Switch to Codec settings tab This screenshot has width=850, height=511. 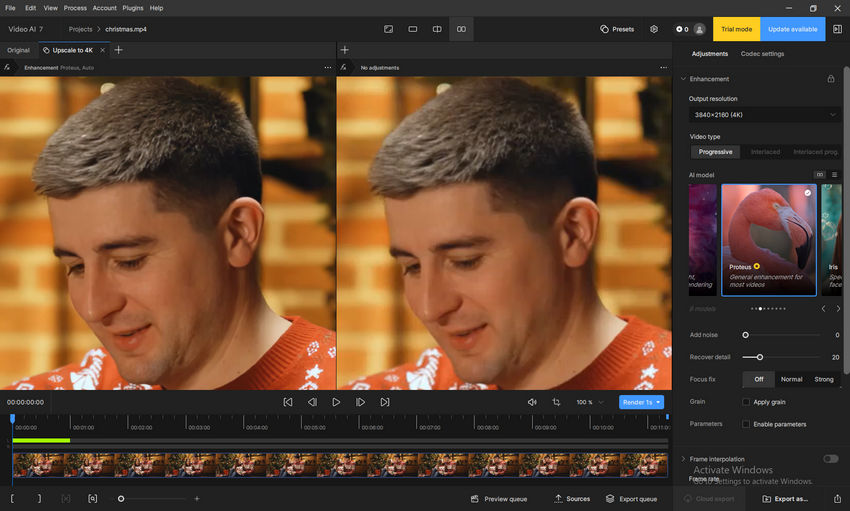coord(762,54)
